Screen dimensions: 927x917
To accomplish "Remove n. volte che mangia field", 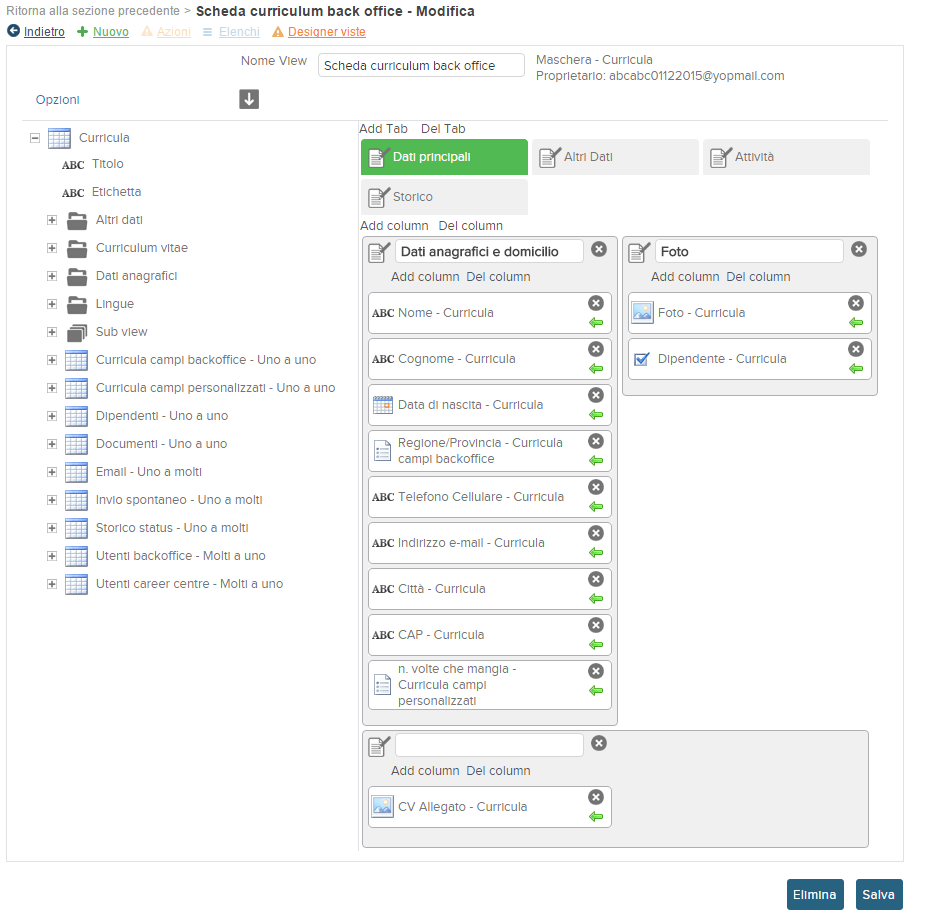I will tap(595, 672).
